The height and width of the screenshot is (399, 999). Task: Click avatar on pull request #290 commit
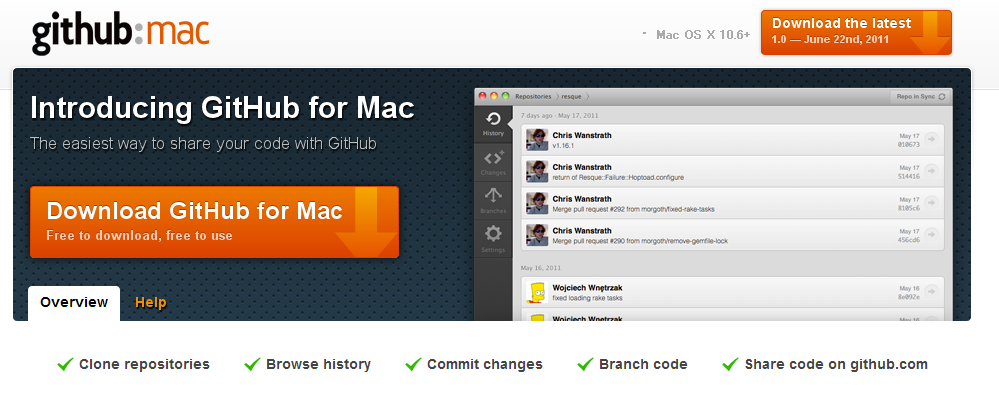pyautogui.click(x=537, y=235)
